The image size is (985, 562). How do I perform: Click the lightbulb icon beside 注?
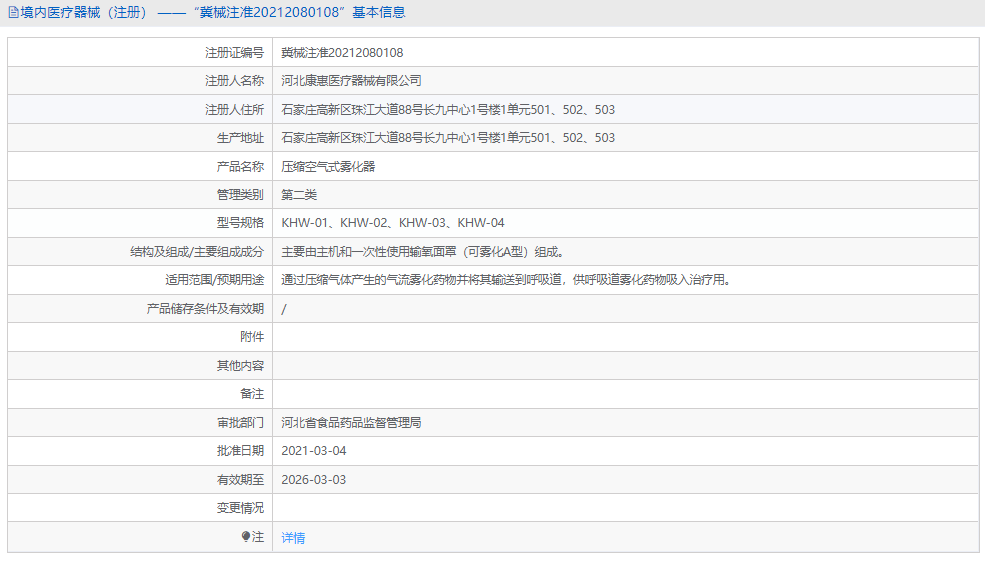click(246, 536)
